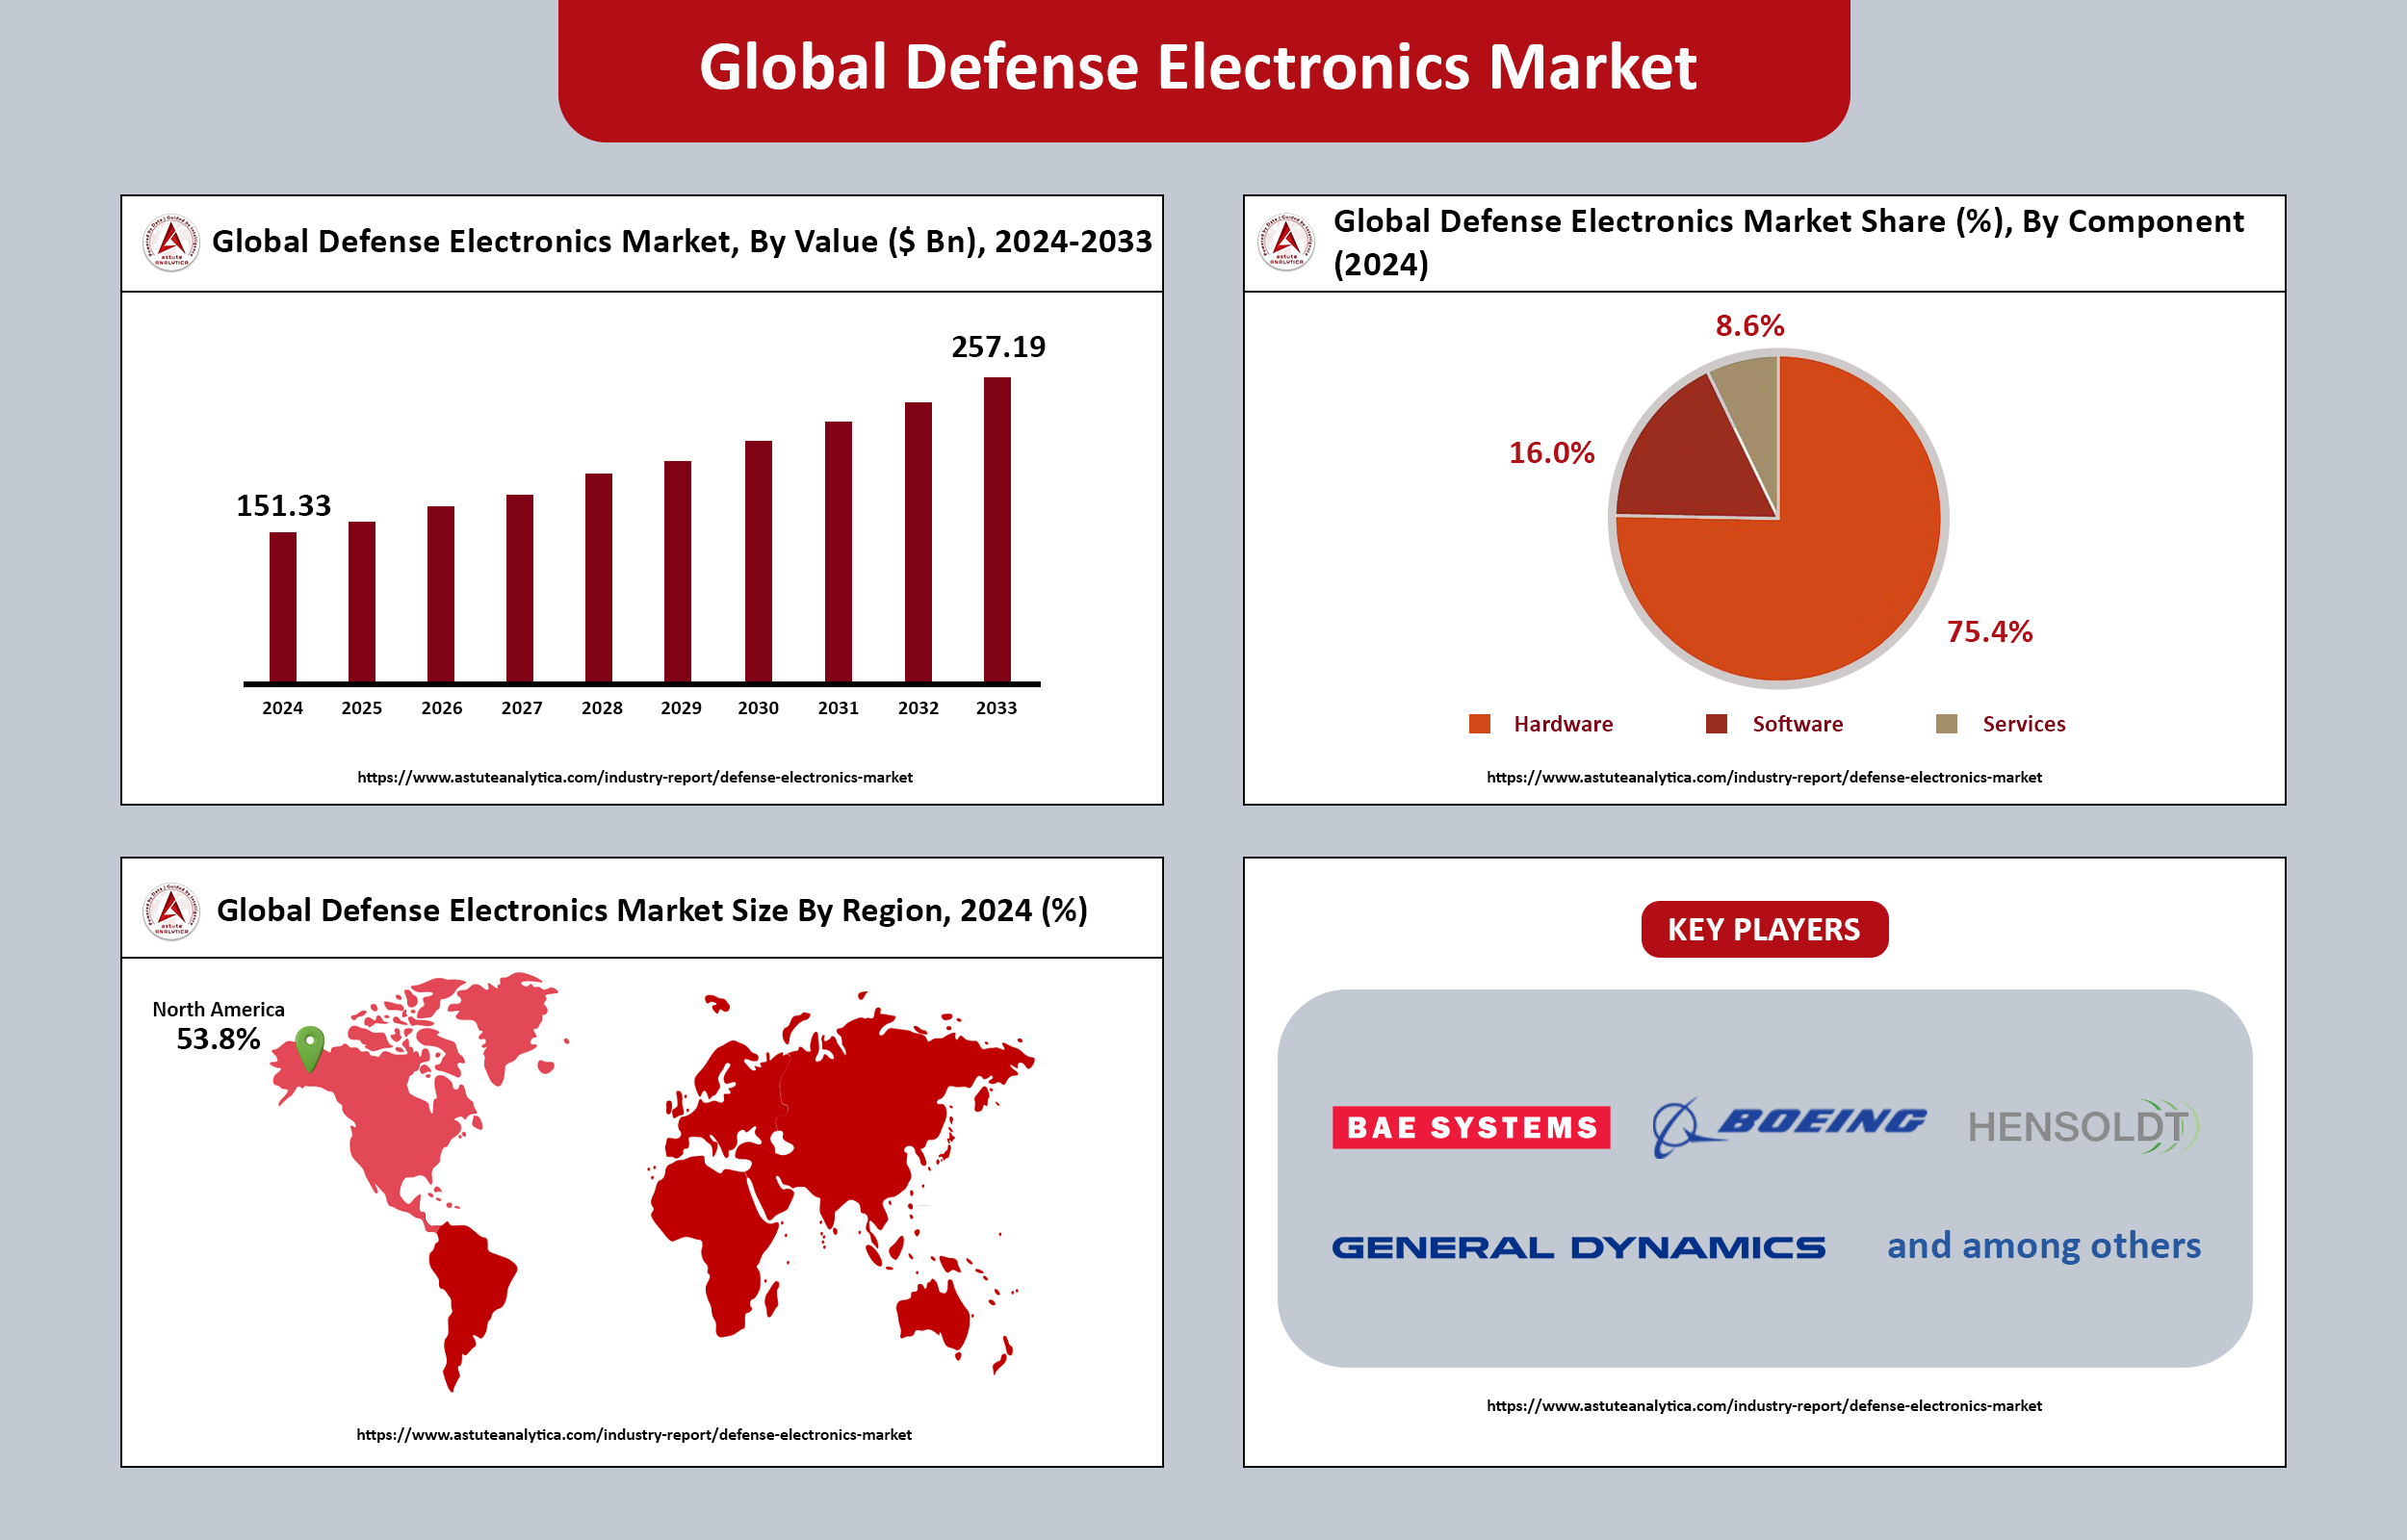Click the 2033 bar in the value chart
The image size is (2407, 1540).
point(997,530)
